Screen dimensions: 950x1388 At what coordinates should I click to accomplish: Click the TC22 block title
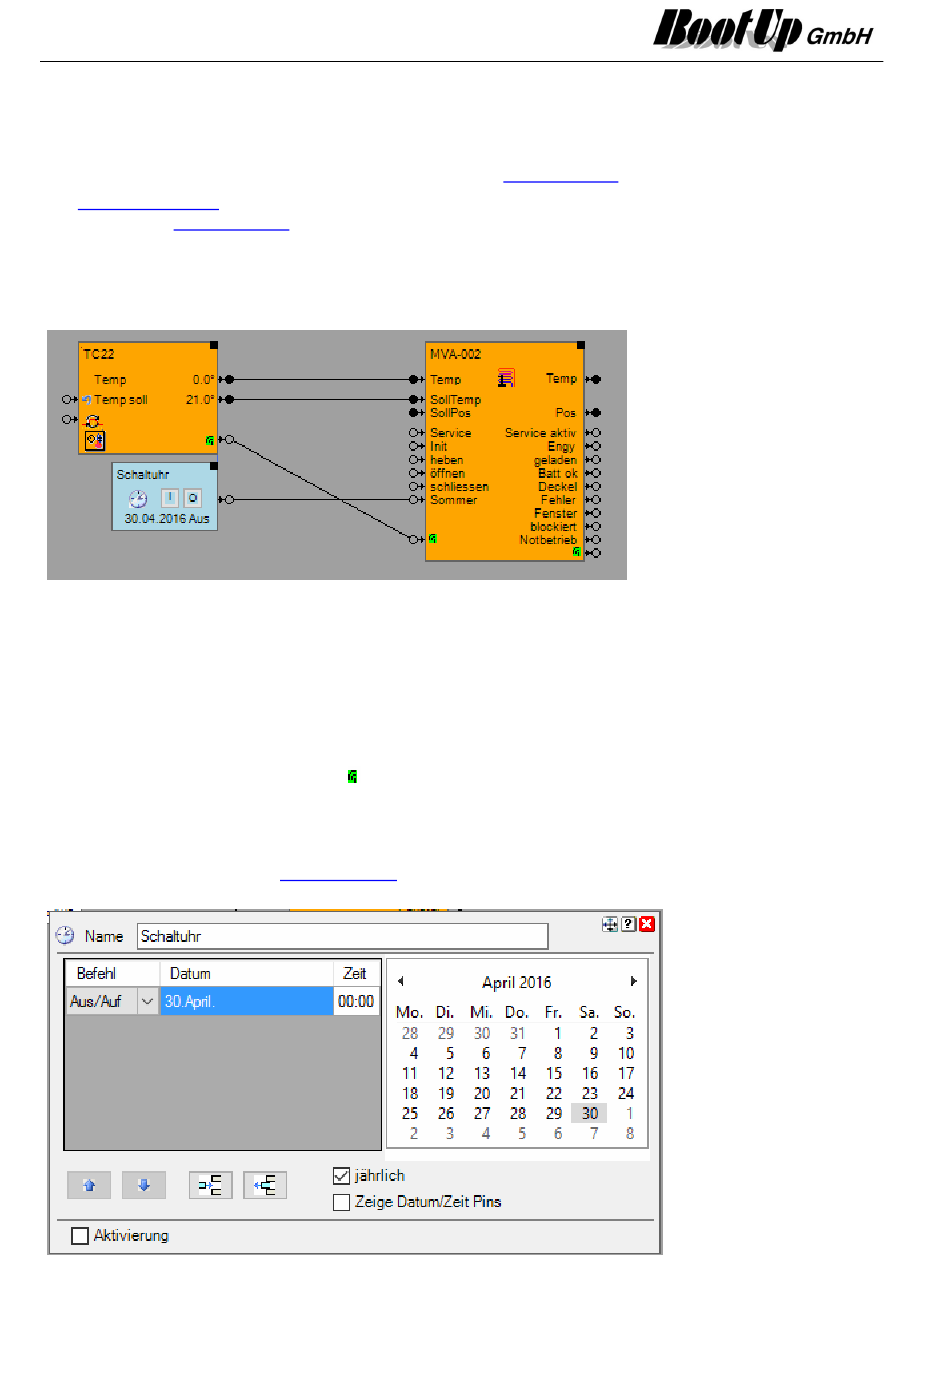(x=98, y=354)
